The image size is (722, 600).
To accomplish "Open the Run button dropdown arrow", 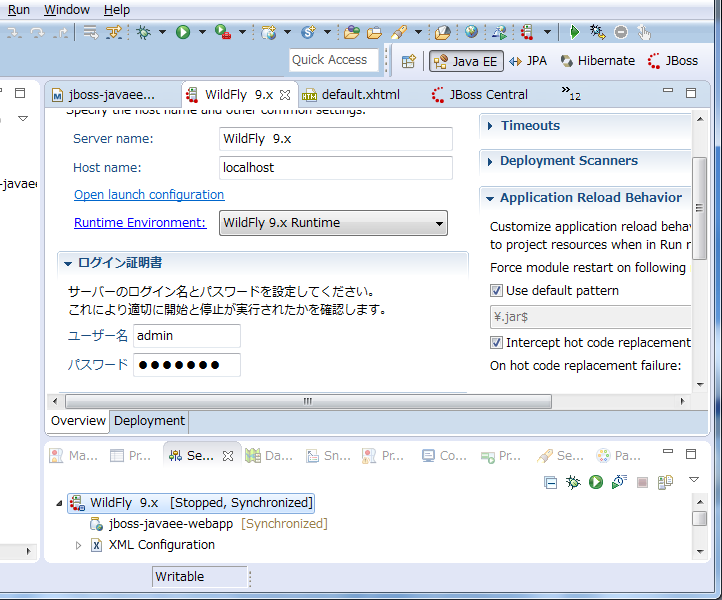I will pyautogui.click(x=202, y=32).
